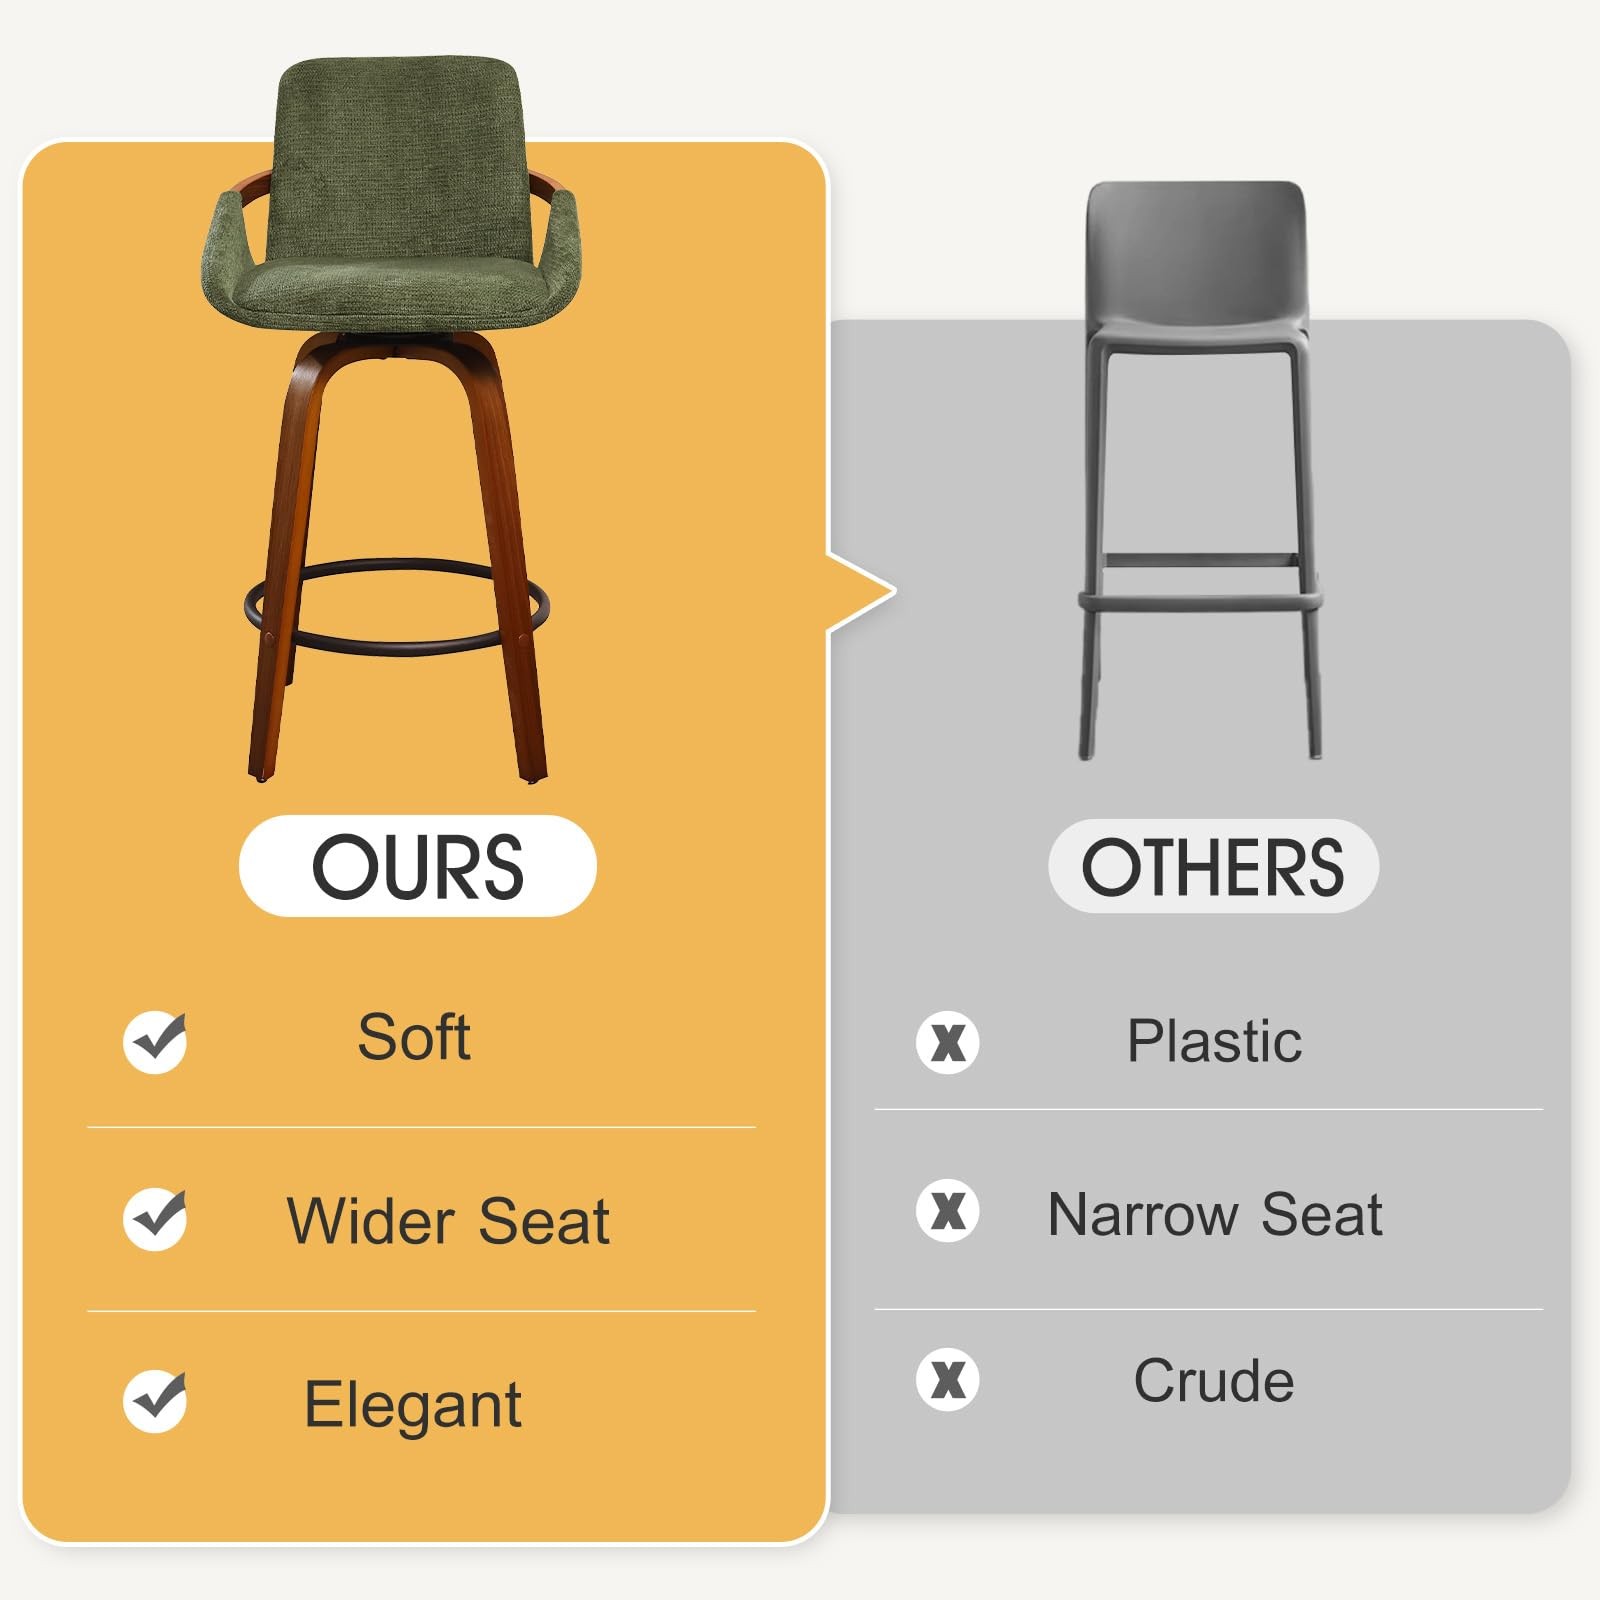This screenshot has height=1600, width=1600.
Task: Click the Elegant feature text
Action: pos(412,1404)
